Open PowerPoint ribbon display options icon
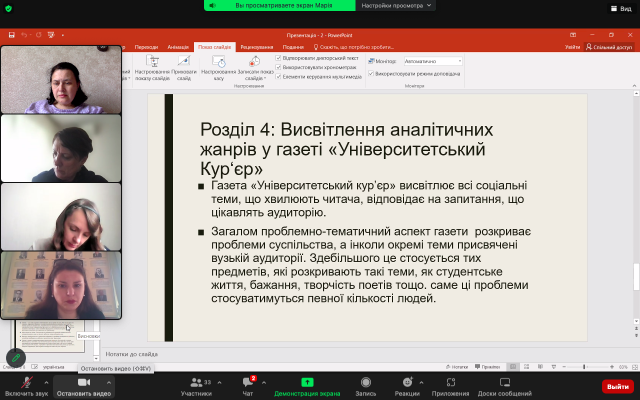640x400 pixels. [x=573, y=35]
